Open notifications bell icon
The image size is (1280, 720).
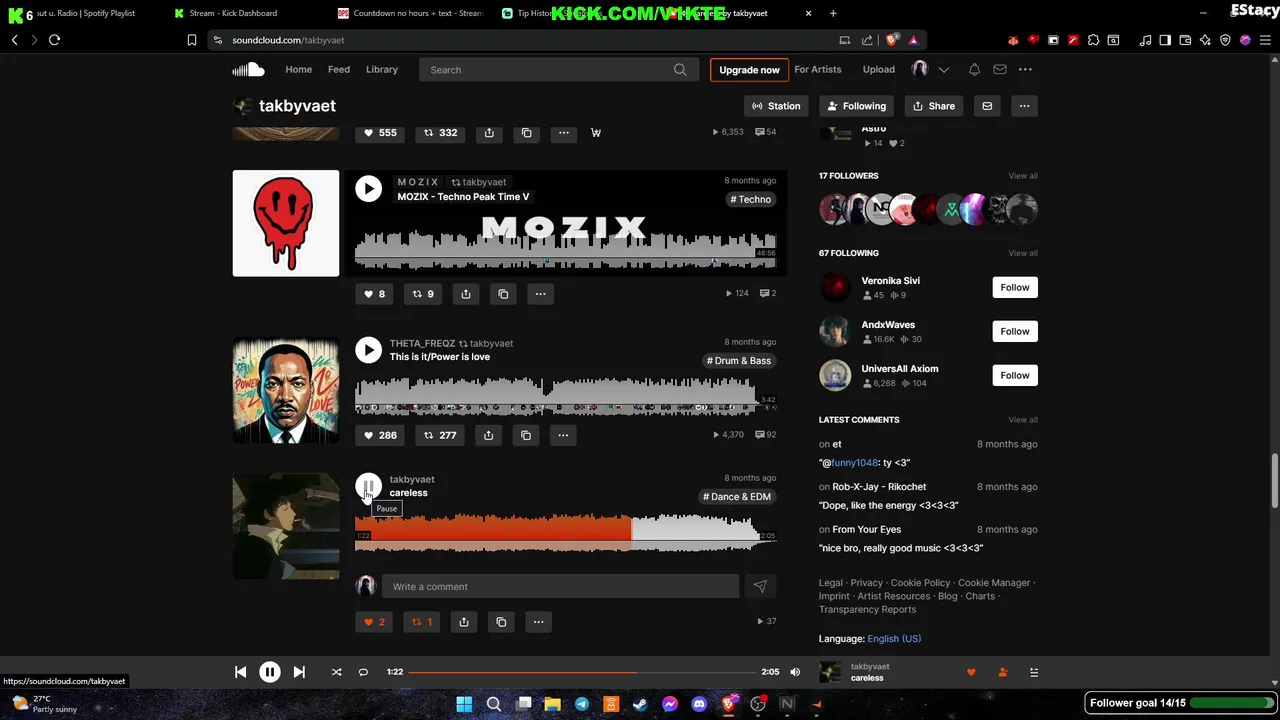click(x=974, y=69)
